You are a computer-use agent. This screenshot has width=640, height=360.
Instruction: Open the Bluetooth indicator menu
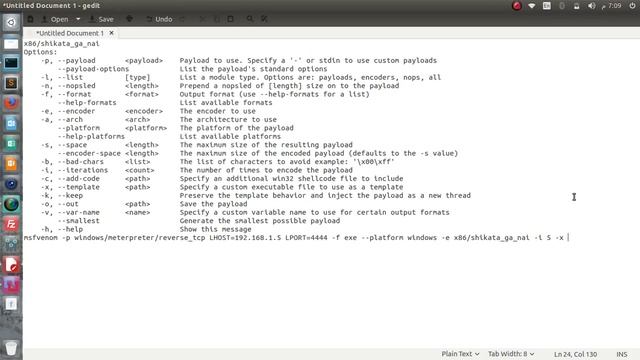pos(562,6)
